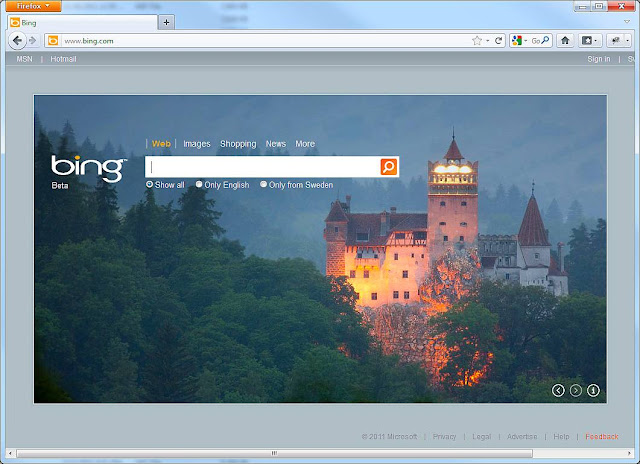Click the © 2011 Microsoft text

click(x=389, y=437)
